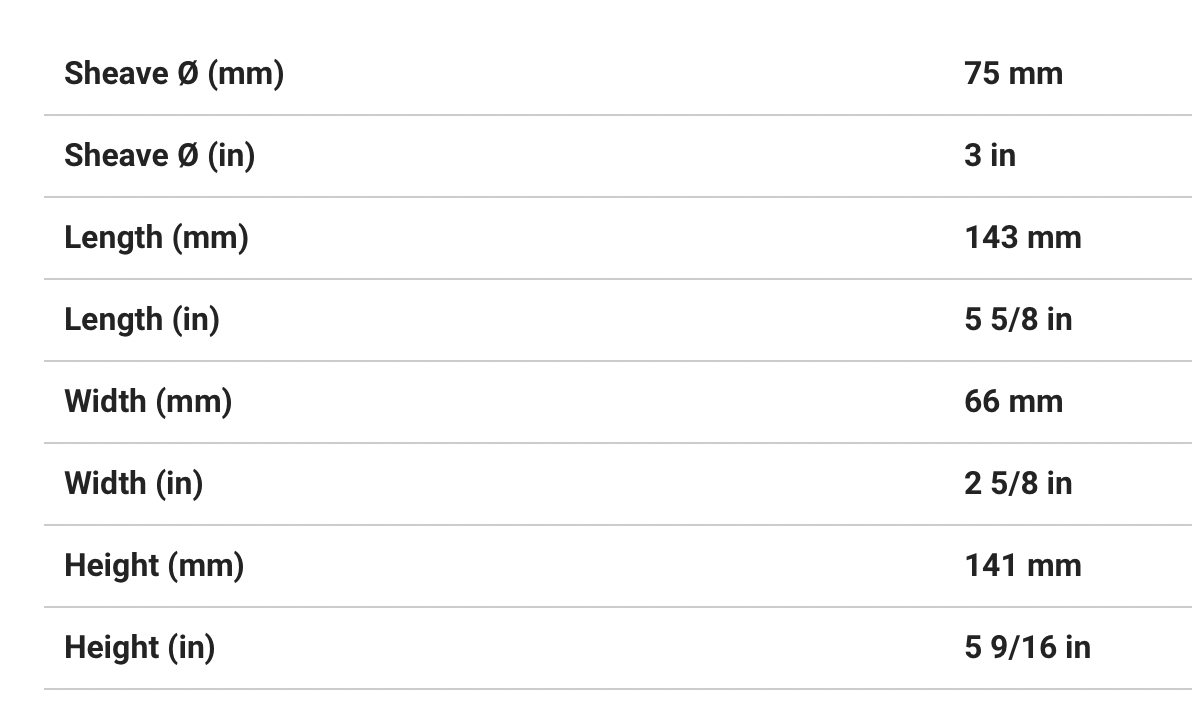Click the "Sheave Ø (in)" label
Screen dimensions: 1192x708
159,155
